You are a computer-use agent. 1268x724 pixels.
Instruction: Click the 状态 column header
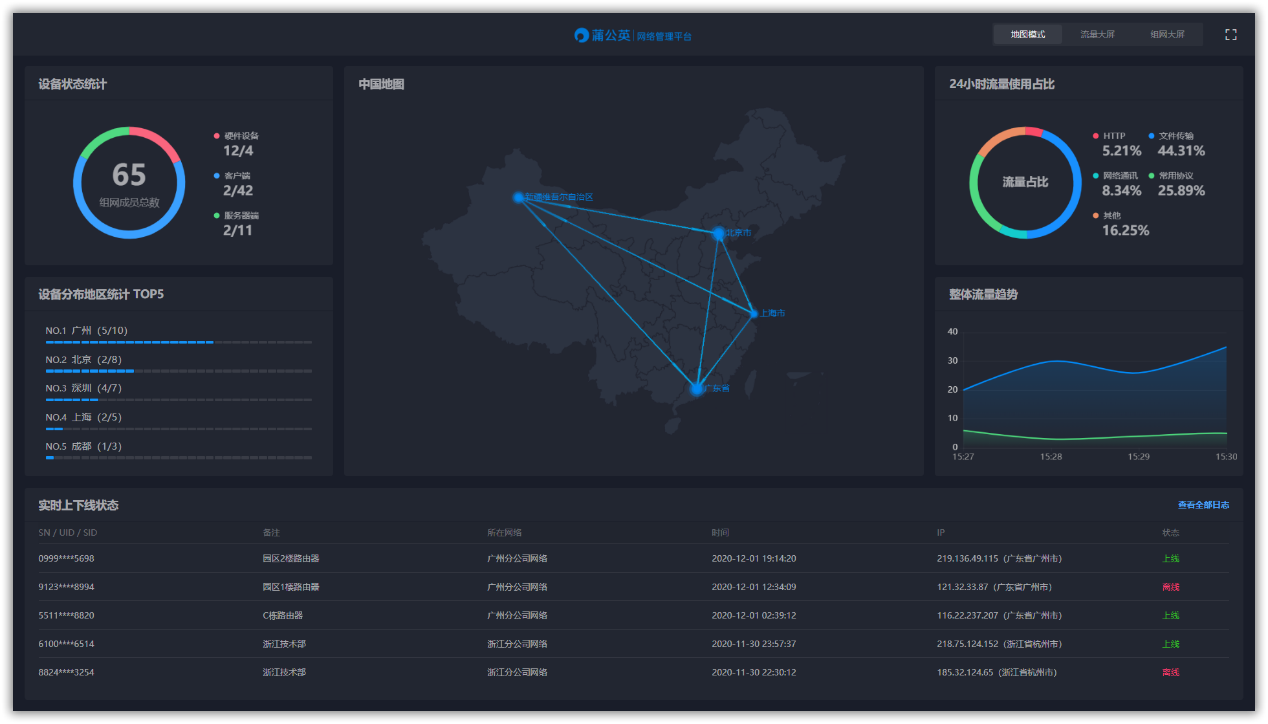tap(1171, 533)
